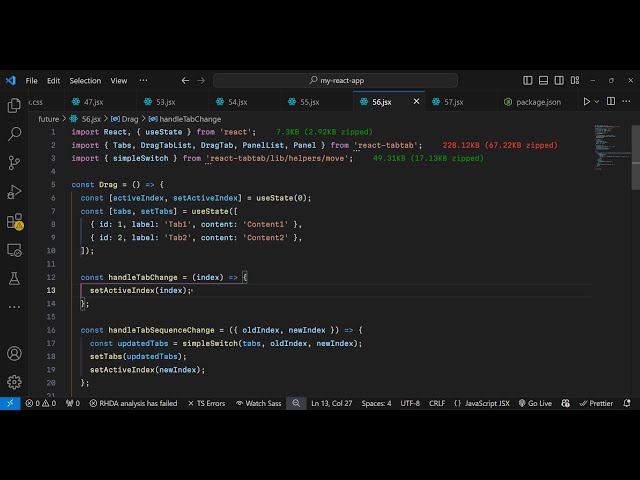Open the Accounts profile icon
The image size is (640, 480).
14,353
